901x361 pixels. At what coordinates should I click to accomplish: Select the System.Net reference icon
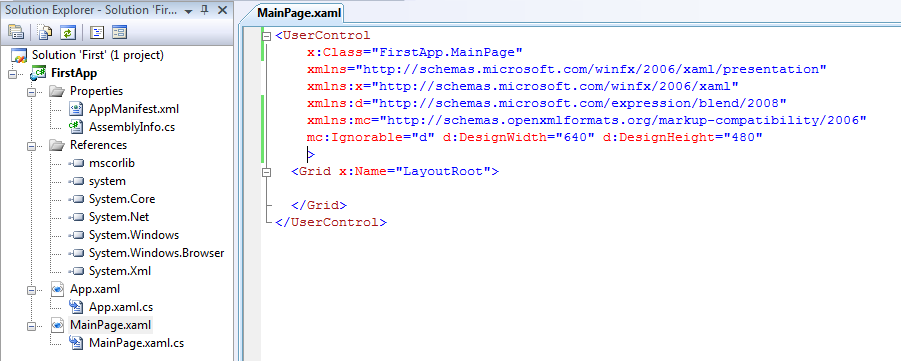click(76, 217)
